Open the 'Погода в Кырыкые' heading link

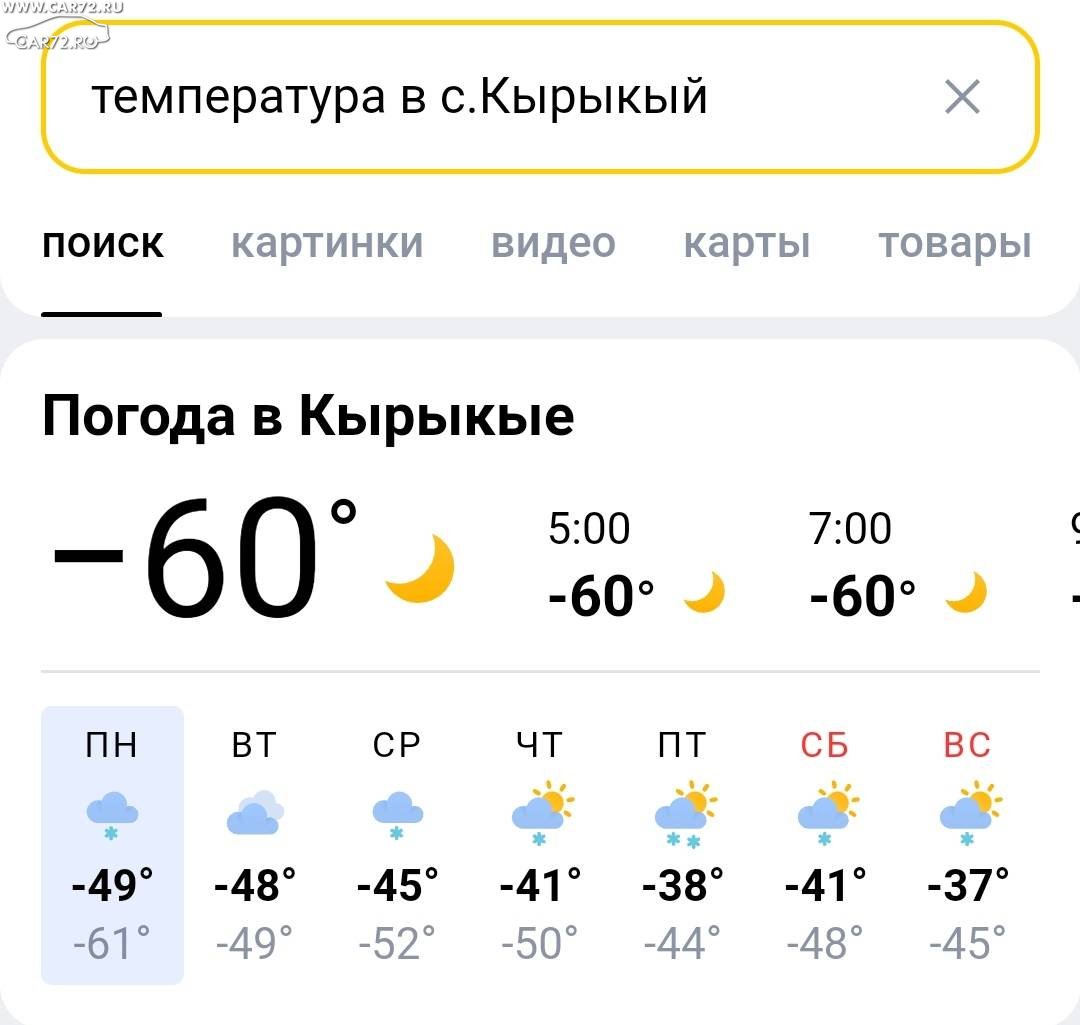[308, 418]
